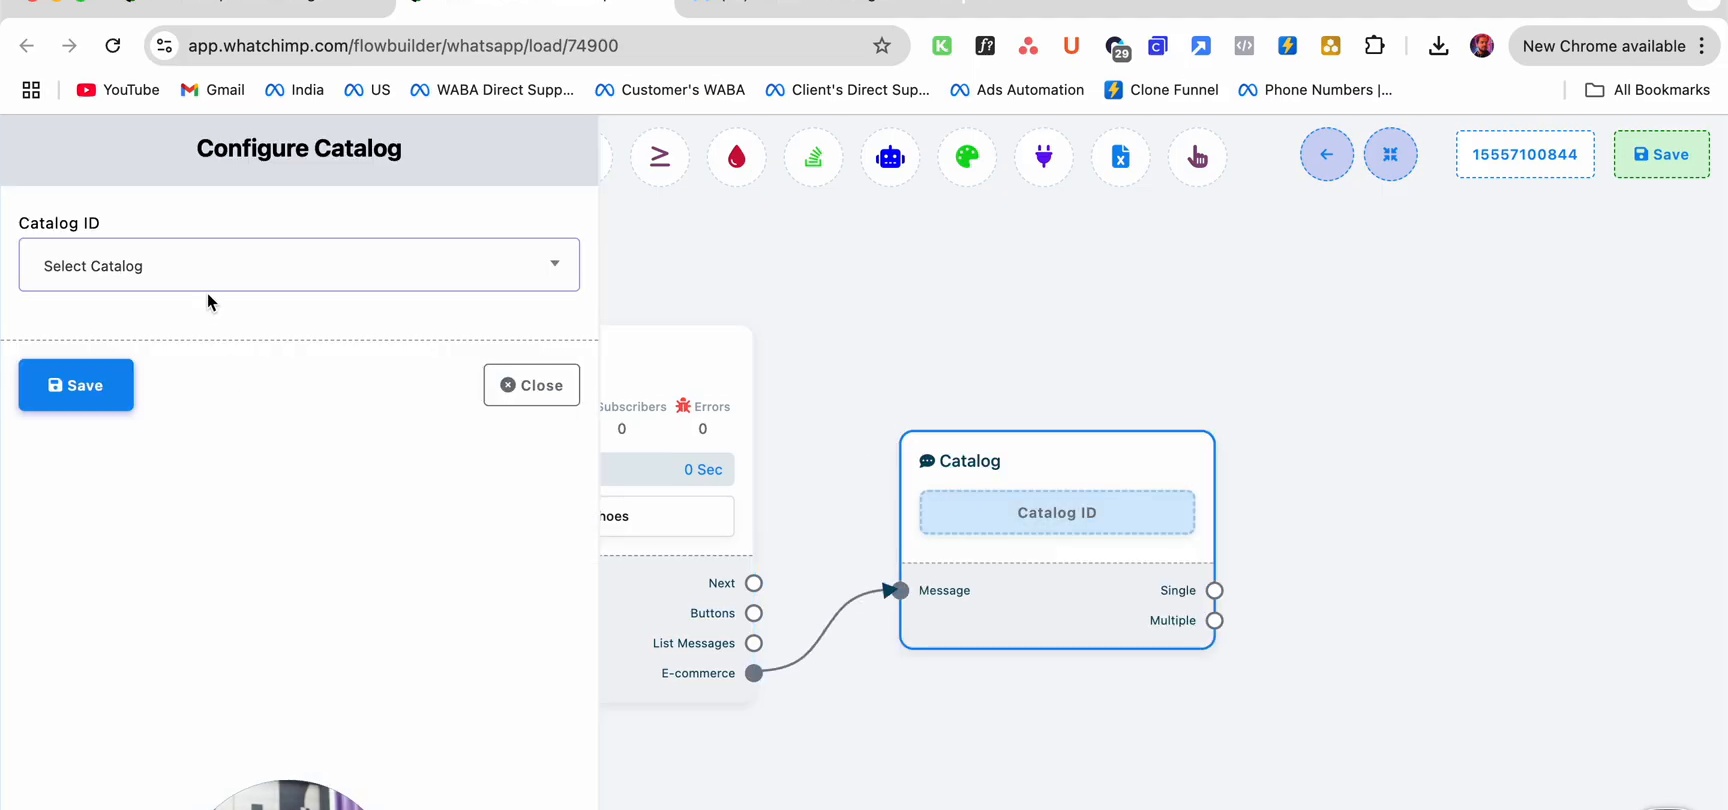Screen dimensions: 1728x810
Task: Click the back arrow circle button
Action: (1327, 154)
